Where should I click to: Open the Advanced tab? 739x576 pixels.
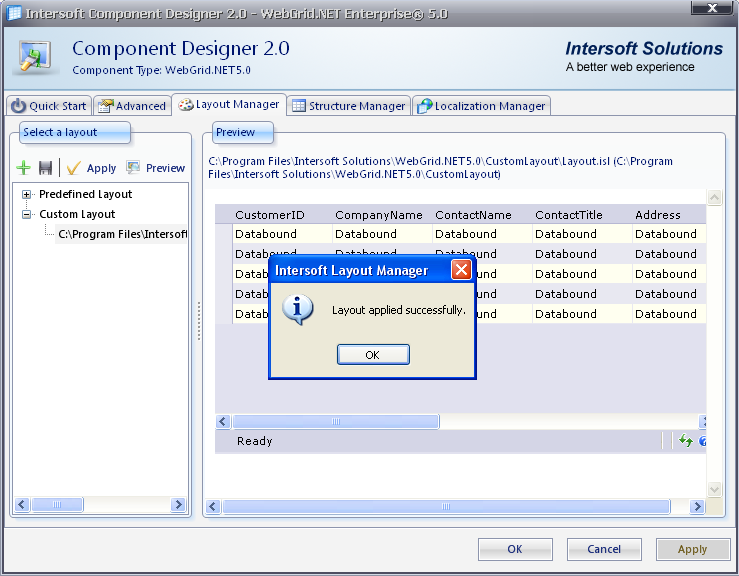[132, 106]
